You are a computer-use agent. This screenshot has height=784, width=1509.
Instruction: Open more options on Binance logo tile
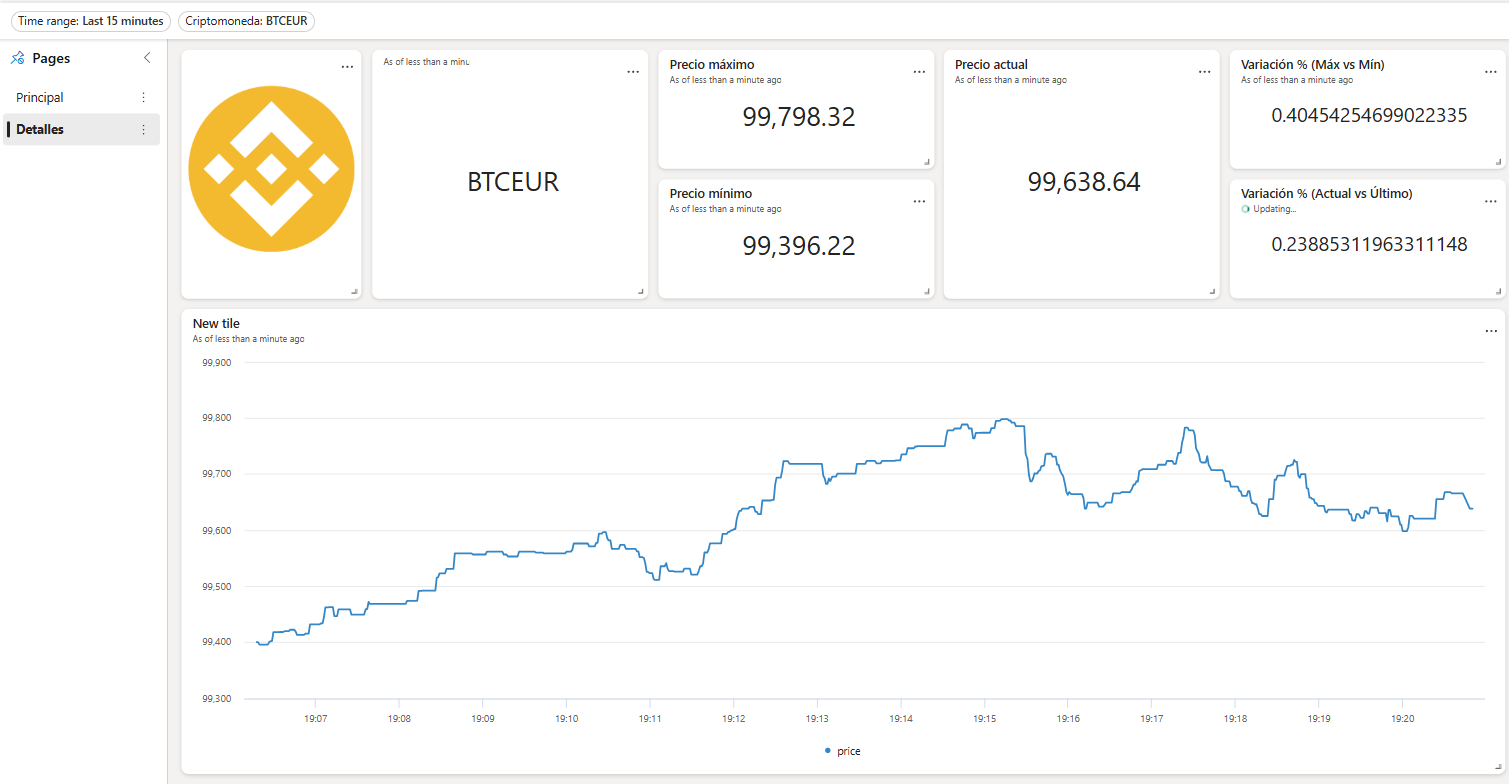click(347, 67)
